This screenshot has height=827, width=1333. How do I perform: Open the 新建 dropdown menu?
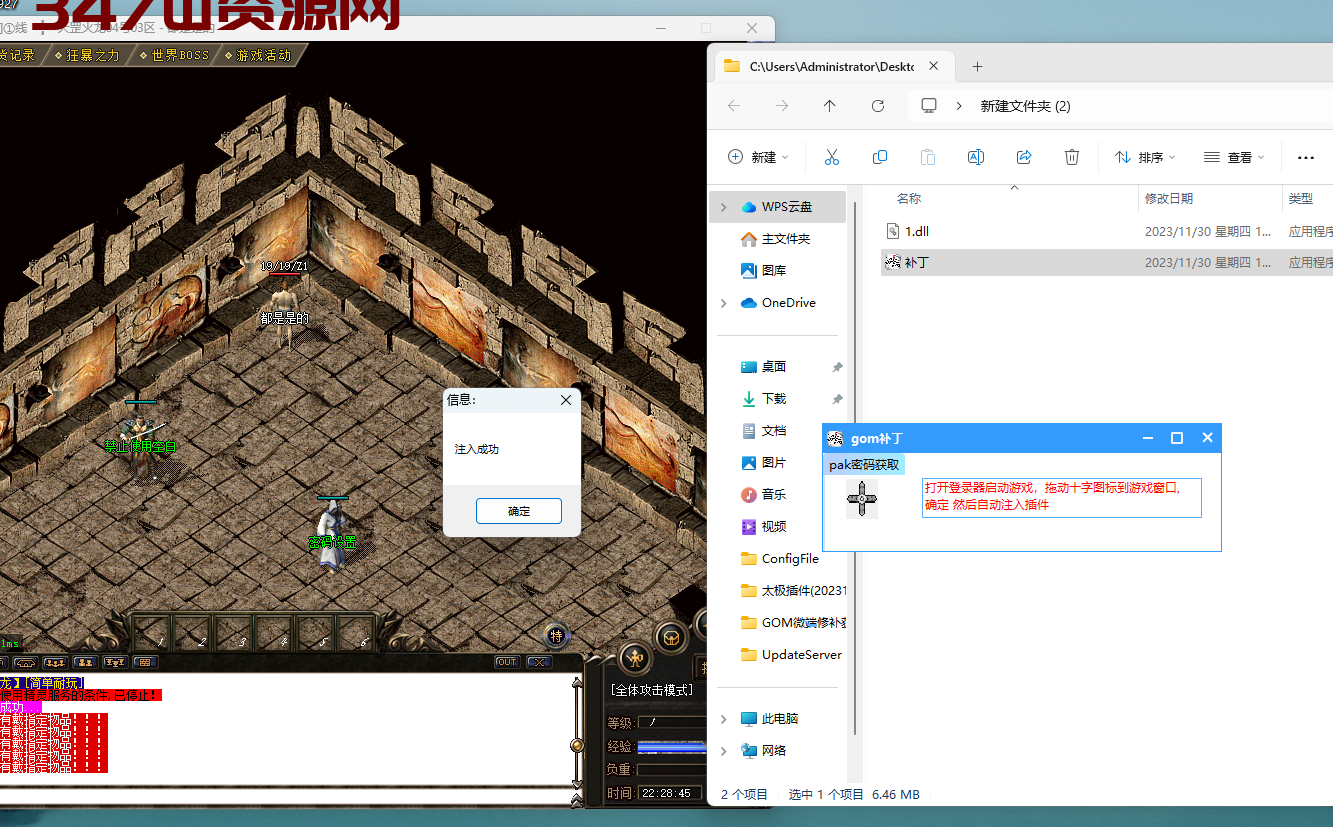758,157
